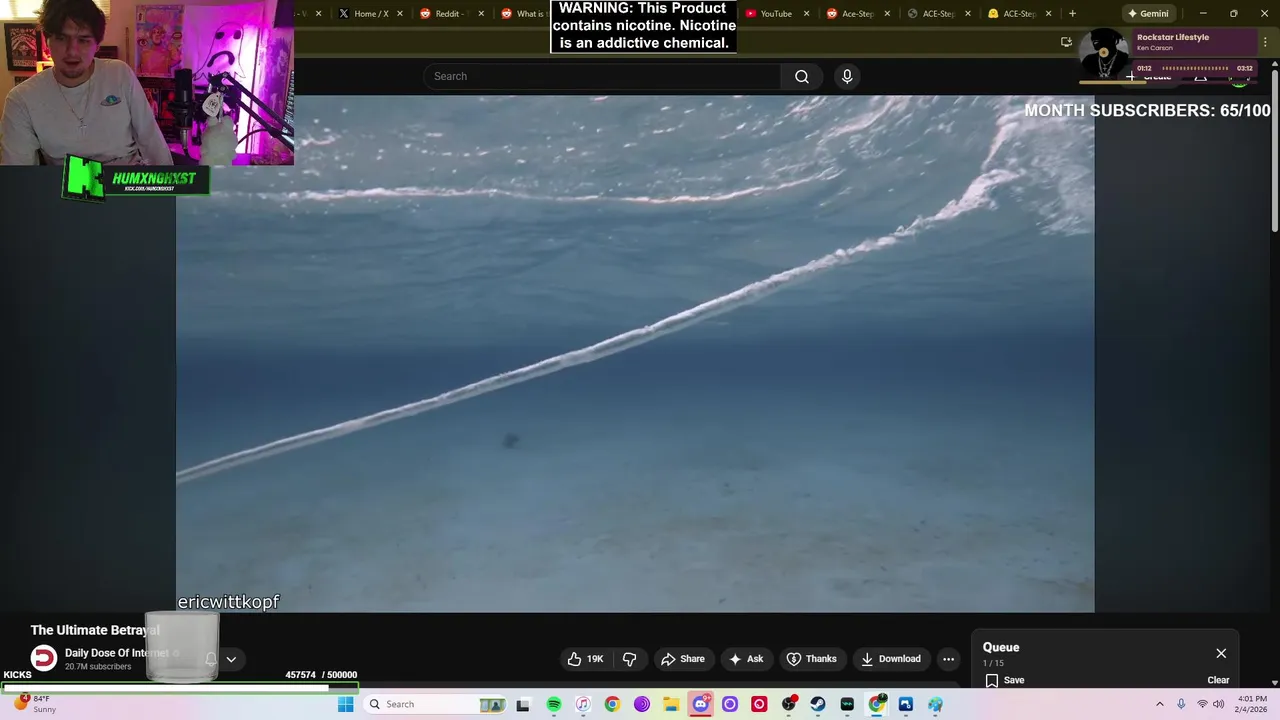This screenshot has height=720, width=1280.
Task: Switch to the YouTube browser tab
Action: 776,13
